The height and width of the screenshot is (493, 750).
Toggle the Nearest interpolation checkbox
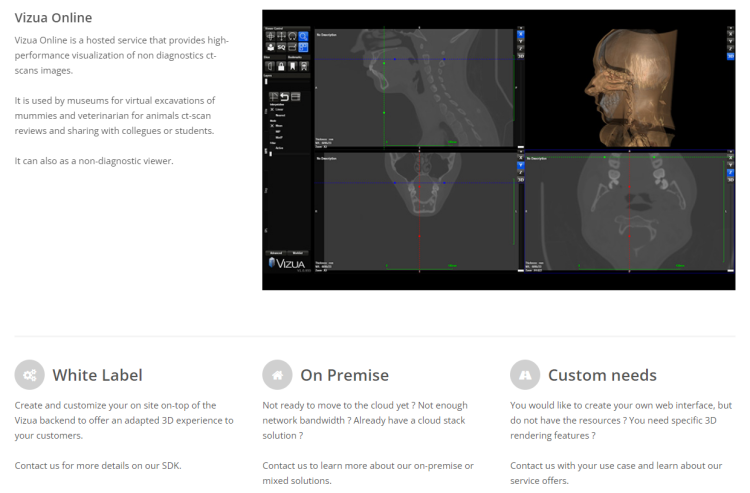(272, 115)
